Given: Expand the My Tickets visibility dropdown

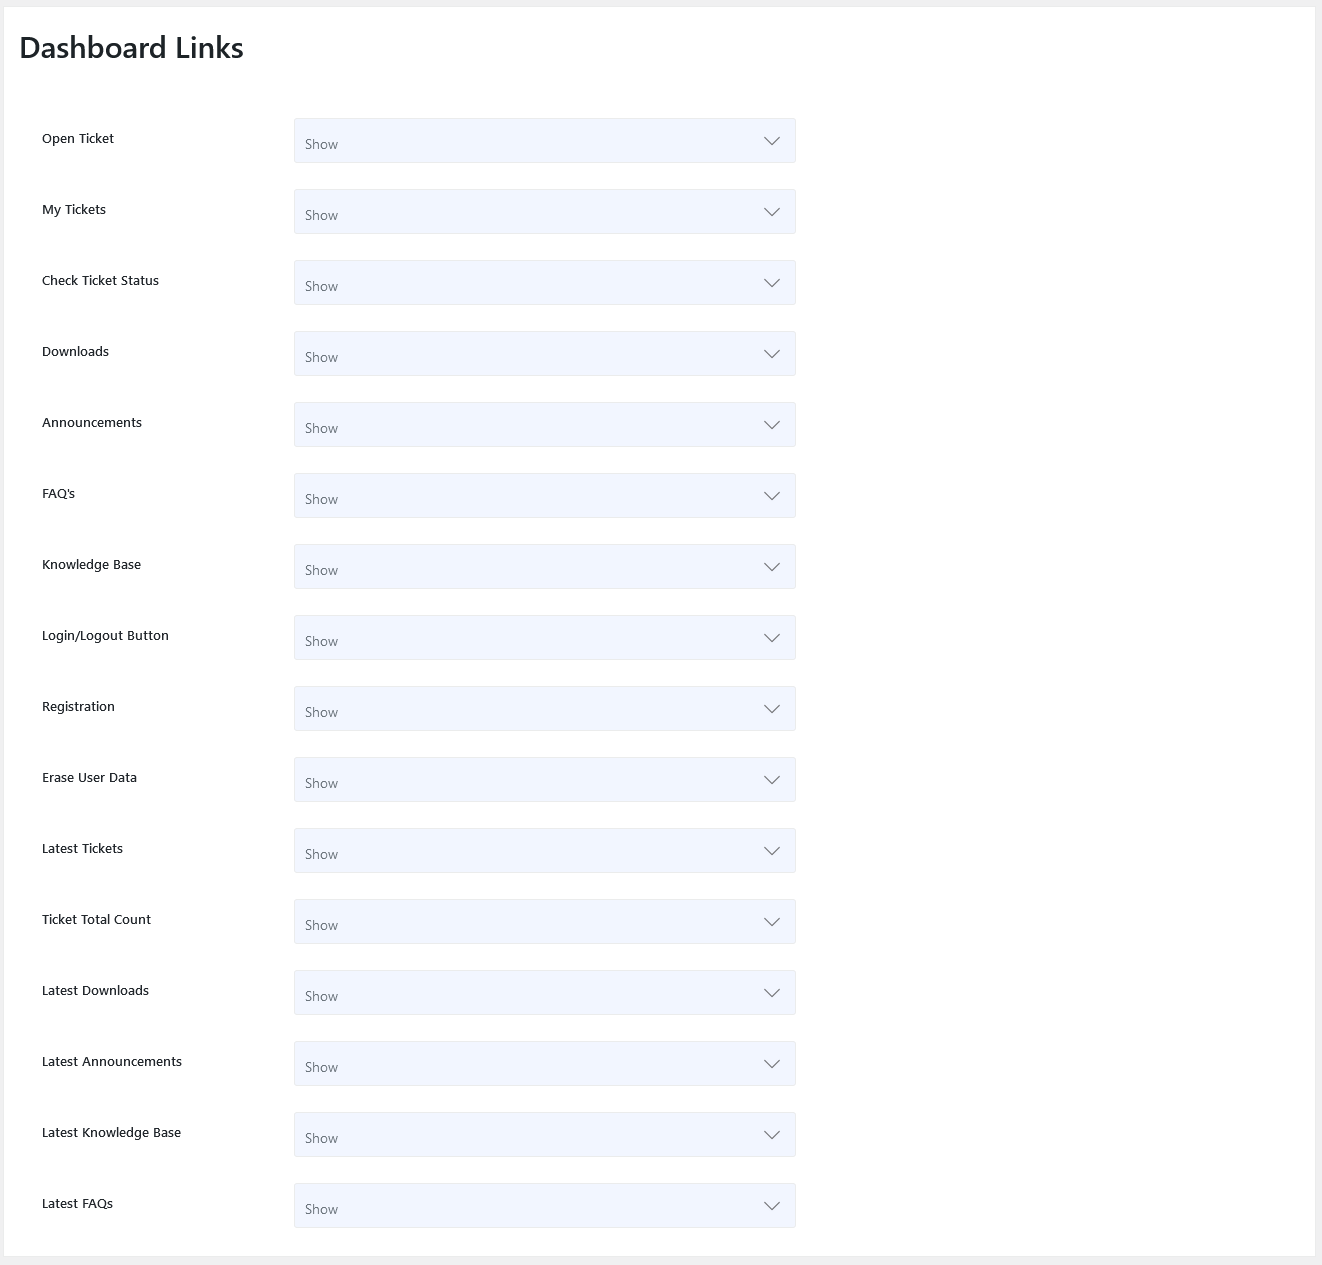Looking at the screenshot, I should point(544,212).
